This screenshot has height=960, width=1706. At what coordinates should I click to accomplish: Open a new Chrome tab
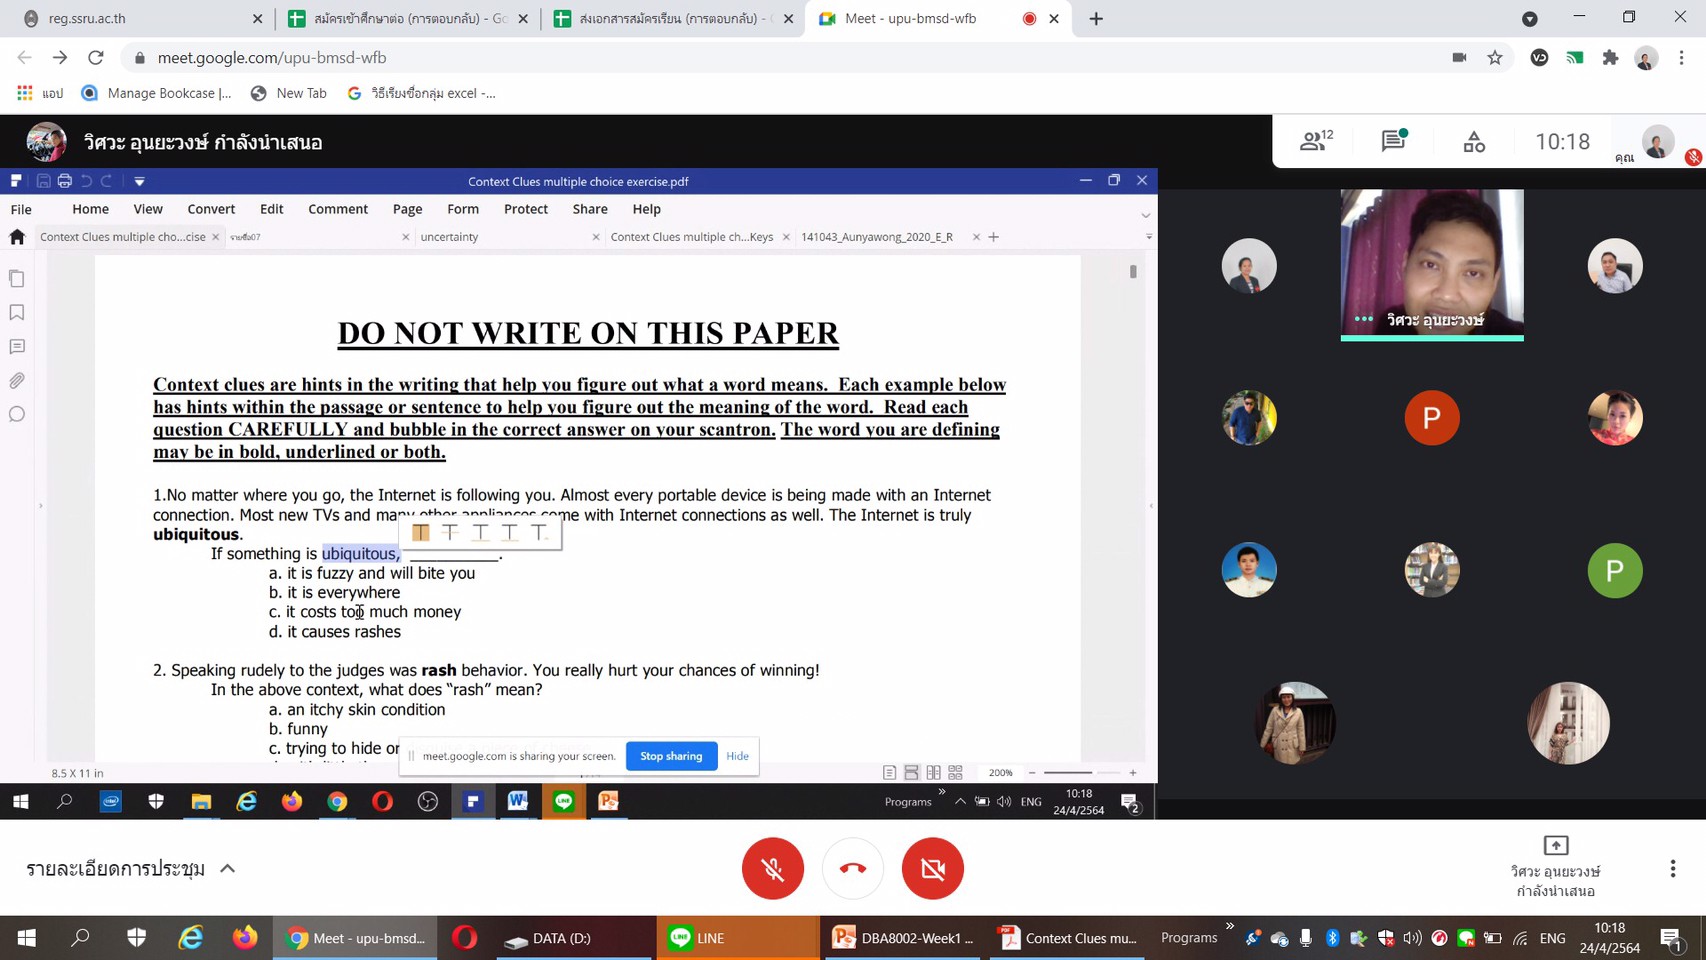(x=1096, y=19)
